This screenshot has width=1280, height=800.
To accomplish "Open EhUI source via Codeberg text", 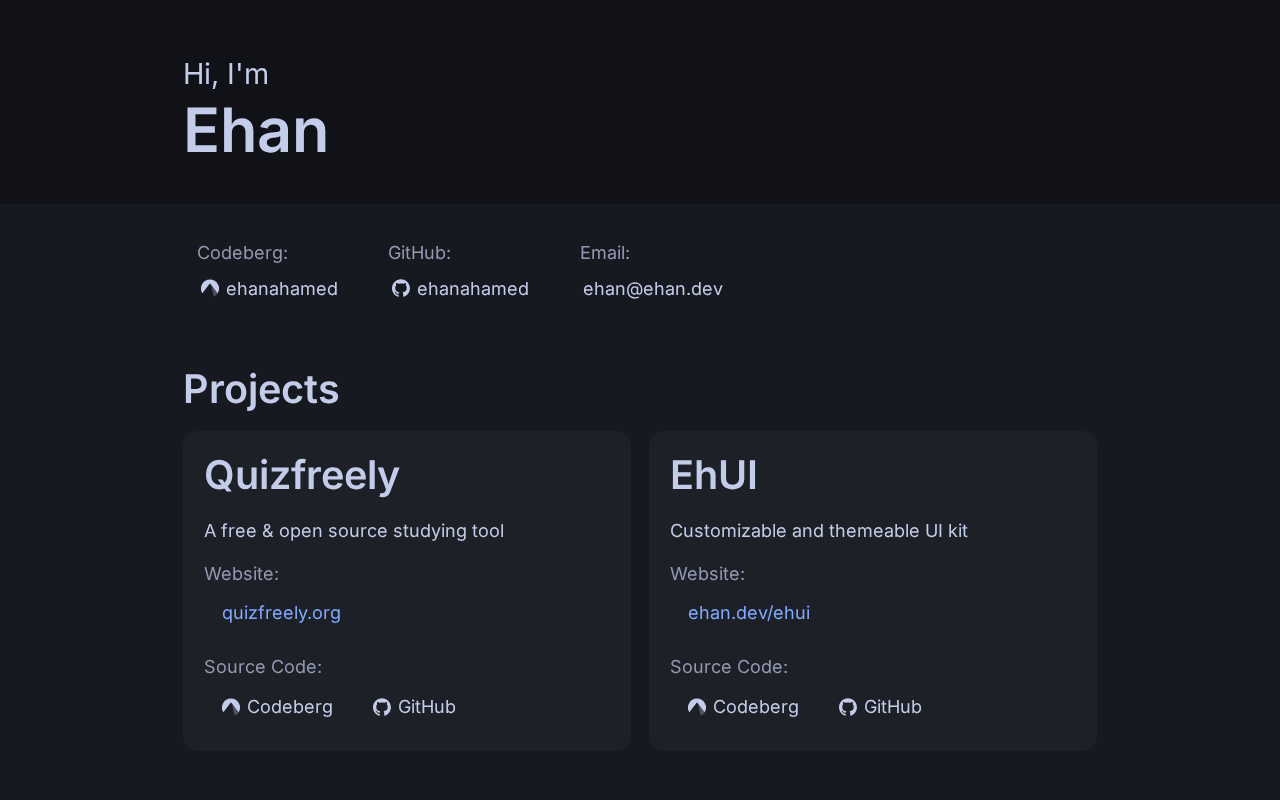I will [x=756, y=707].
